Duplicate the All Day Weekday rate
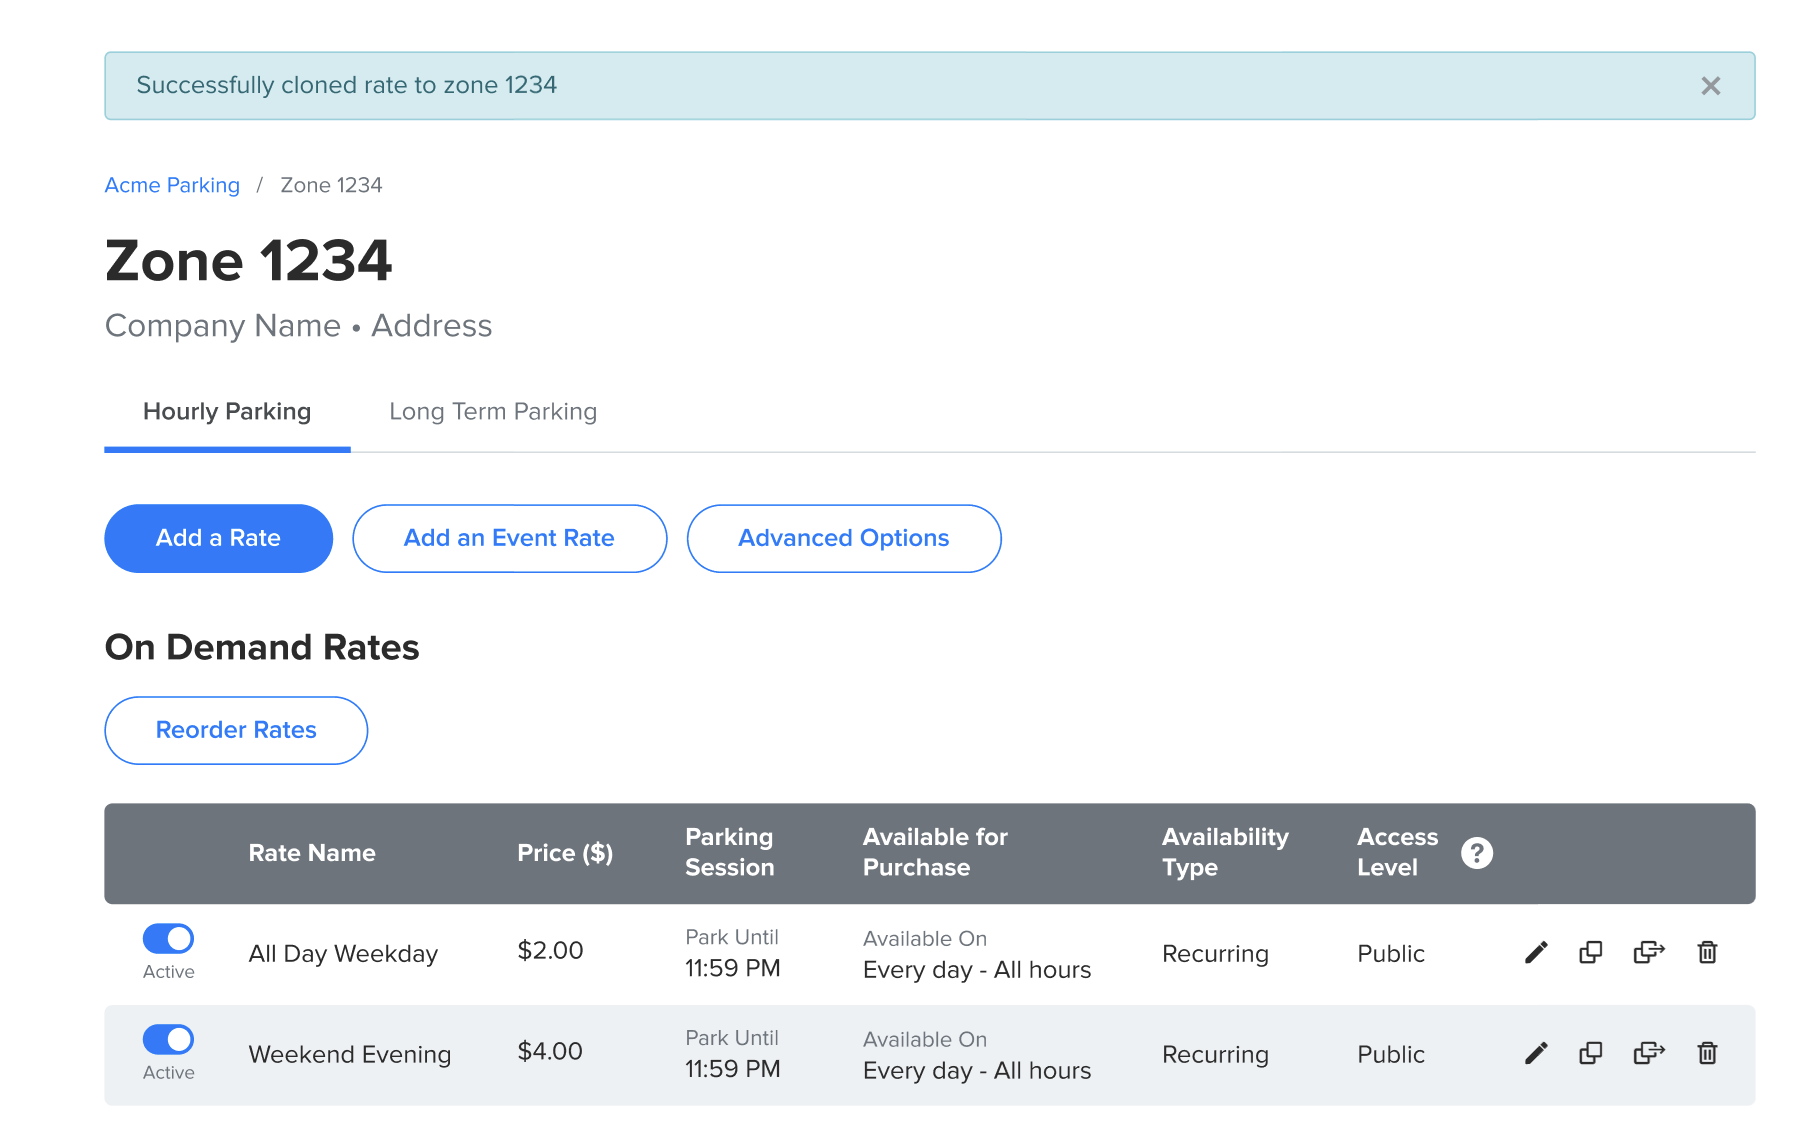The width and height of the screenshot is (1812, 1122). pyautogui.click(x=1590, y=952)
